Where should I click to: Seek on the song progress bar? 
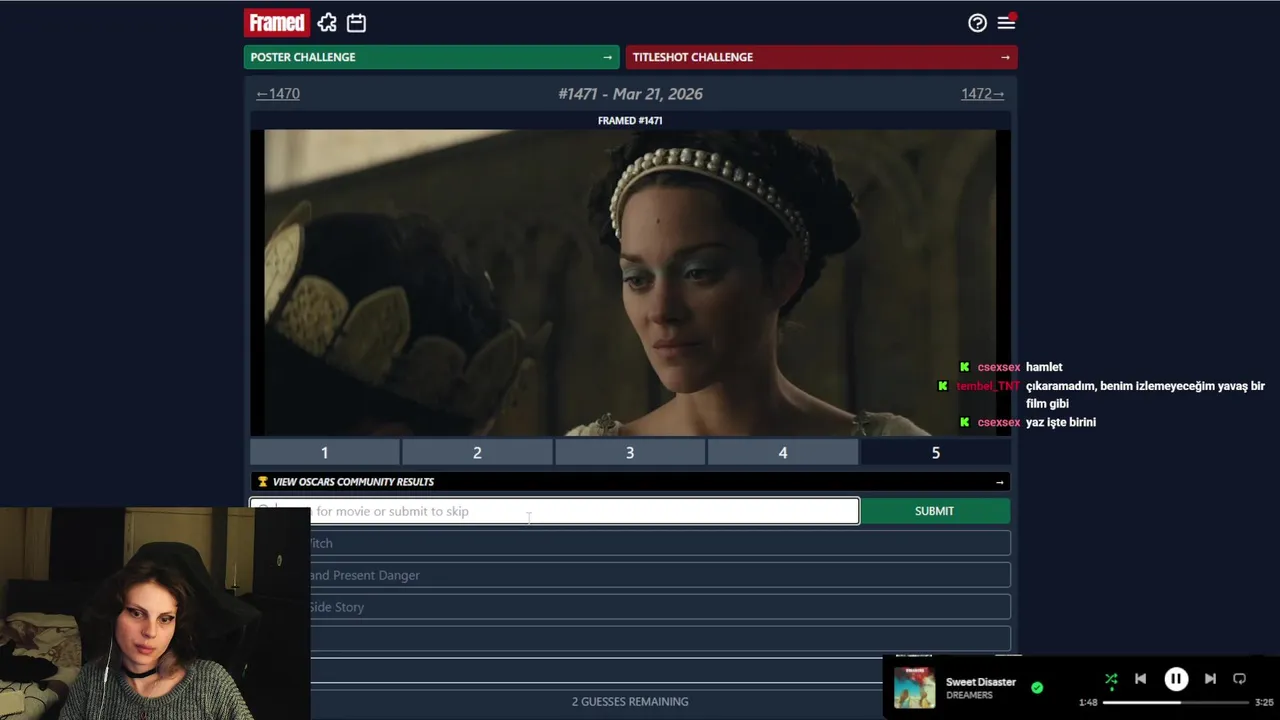click(1175, 702)
